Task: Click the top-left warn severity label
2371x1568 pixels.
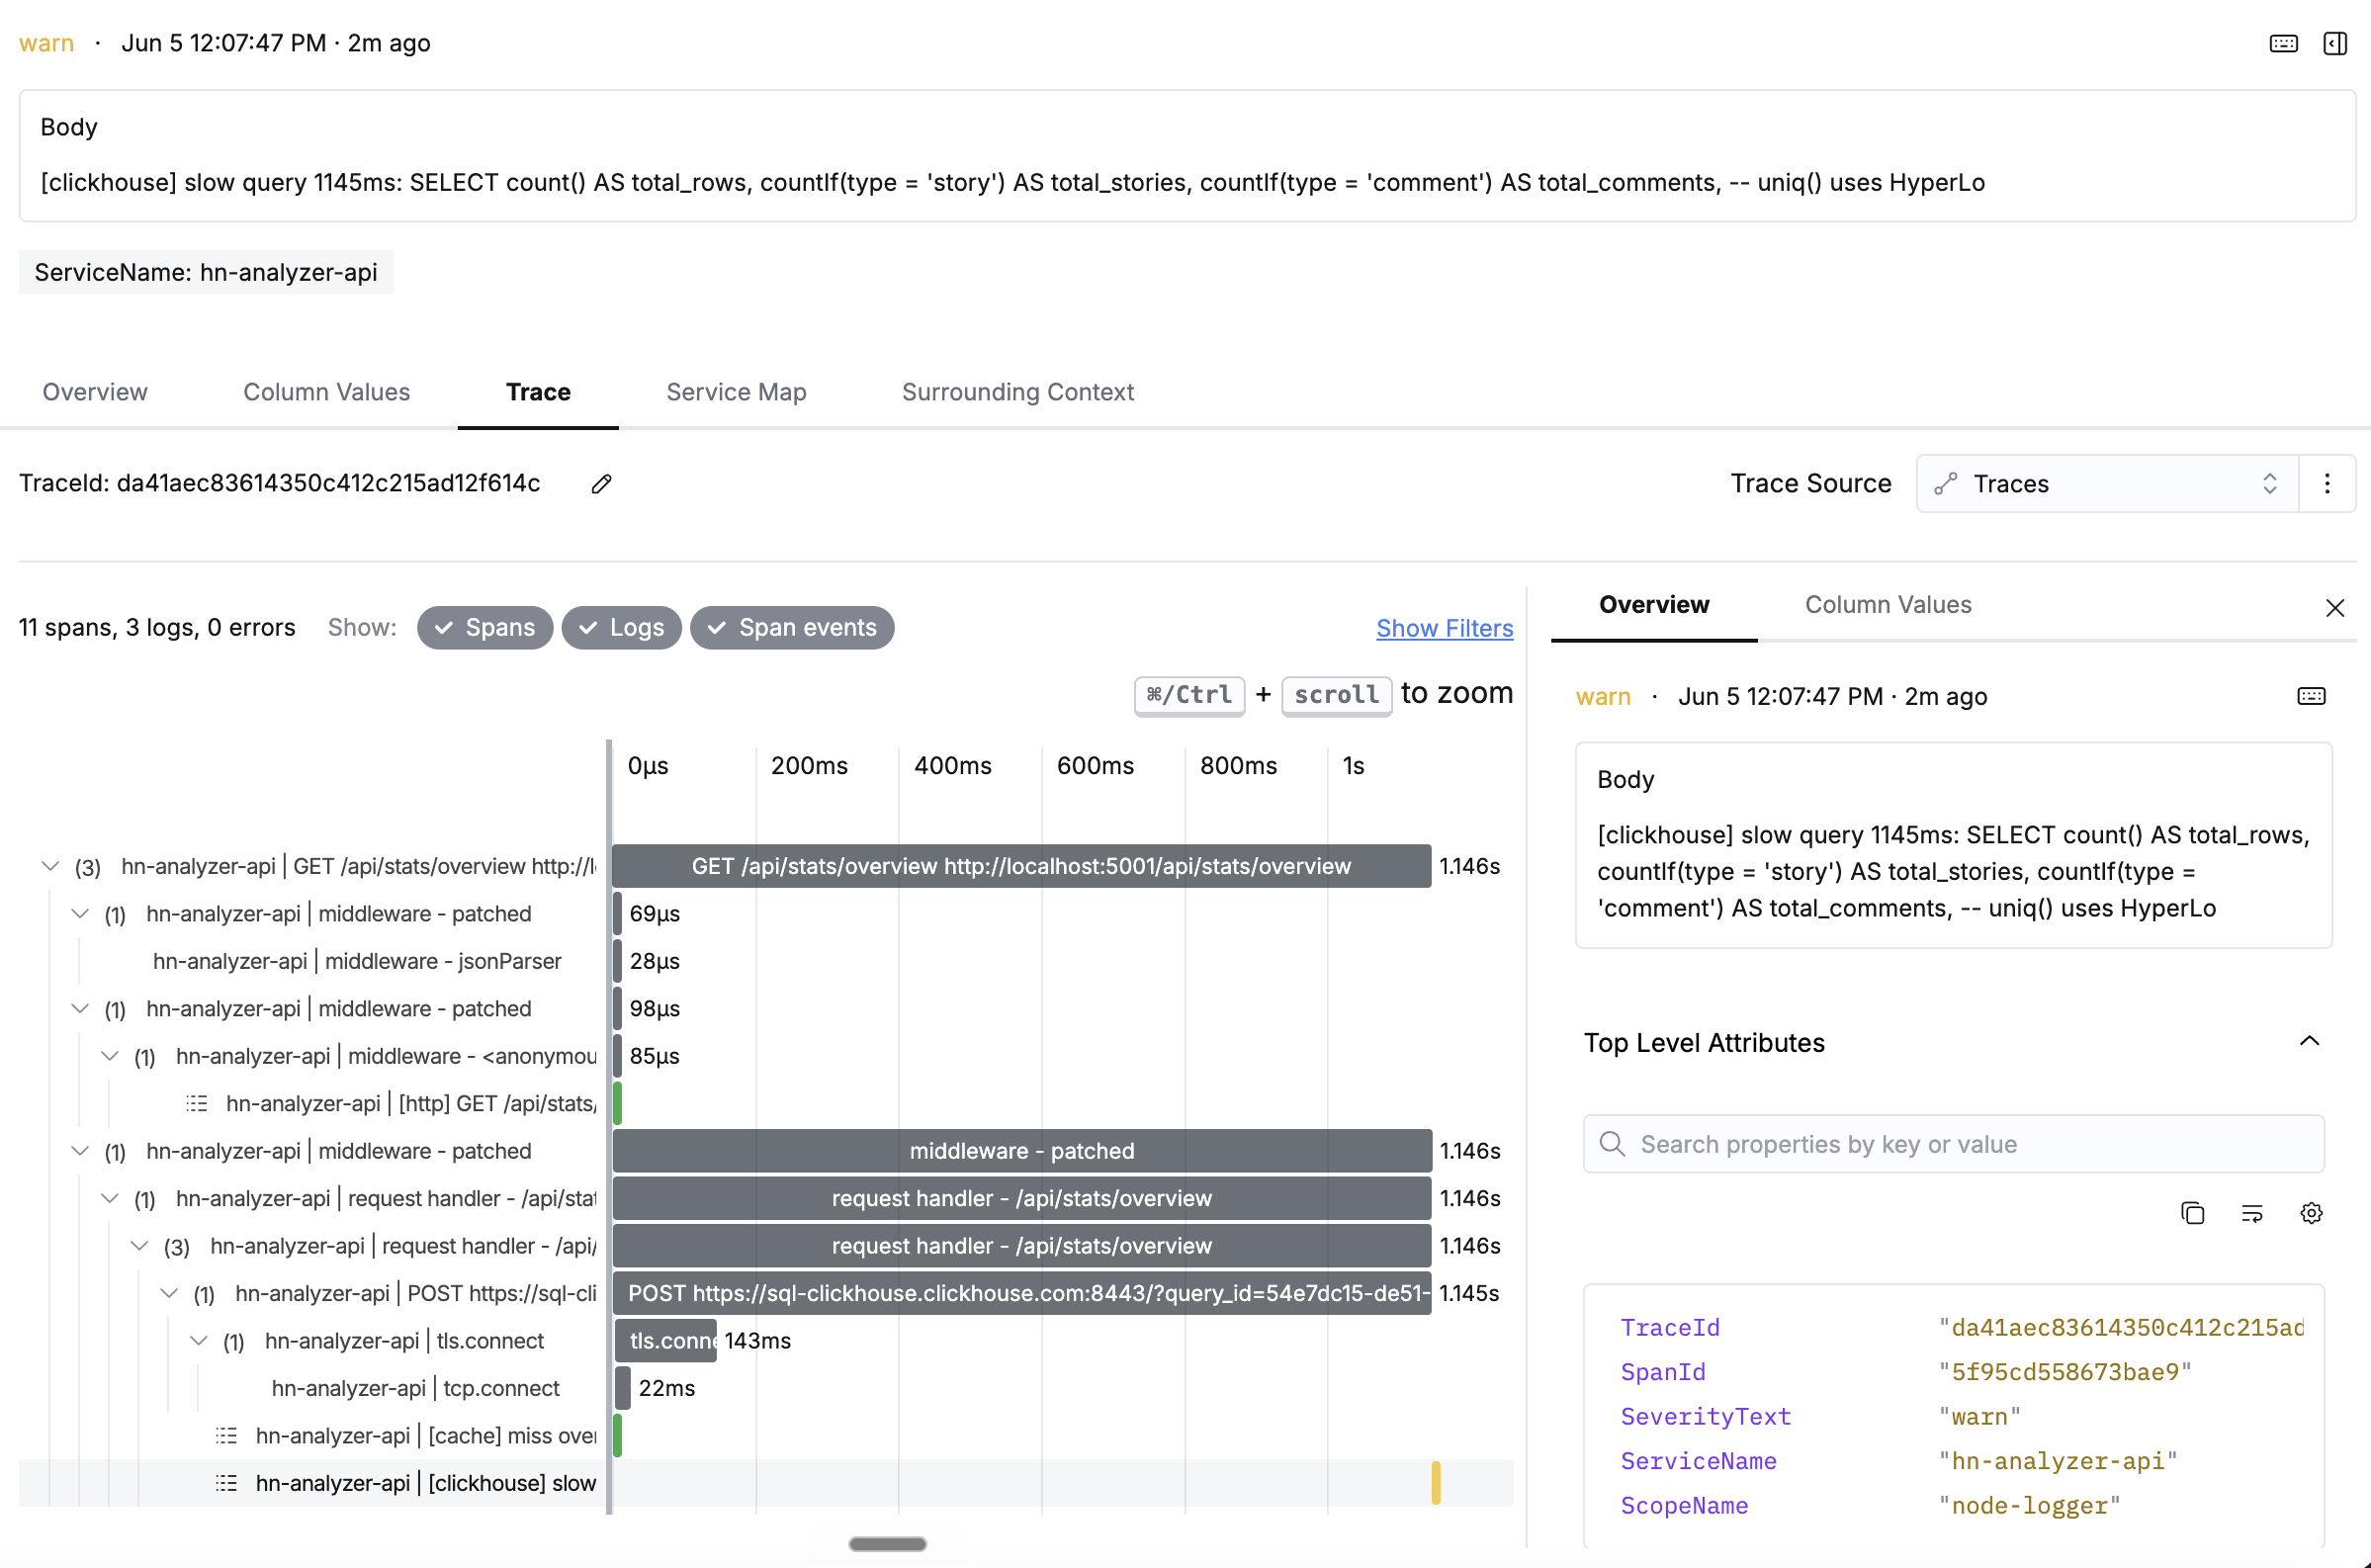Action: pyautogui.click(x=47, y=43)
